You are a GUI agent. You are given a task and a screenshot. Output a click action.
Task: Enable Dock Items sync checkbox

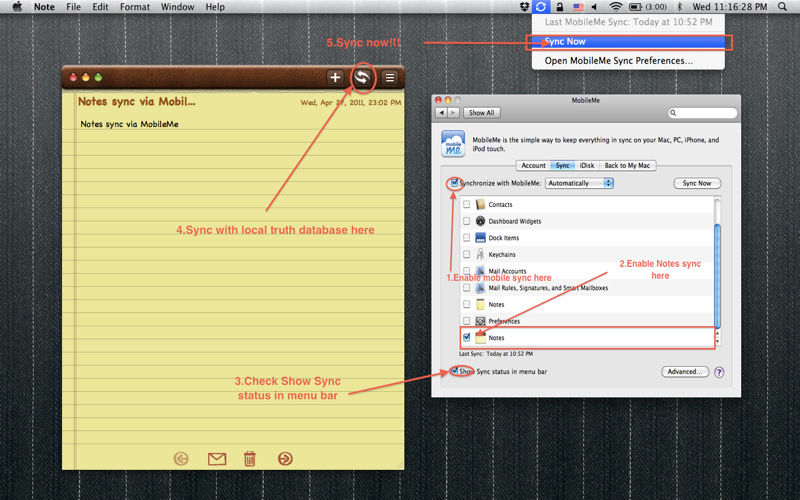coord(466,238)
